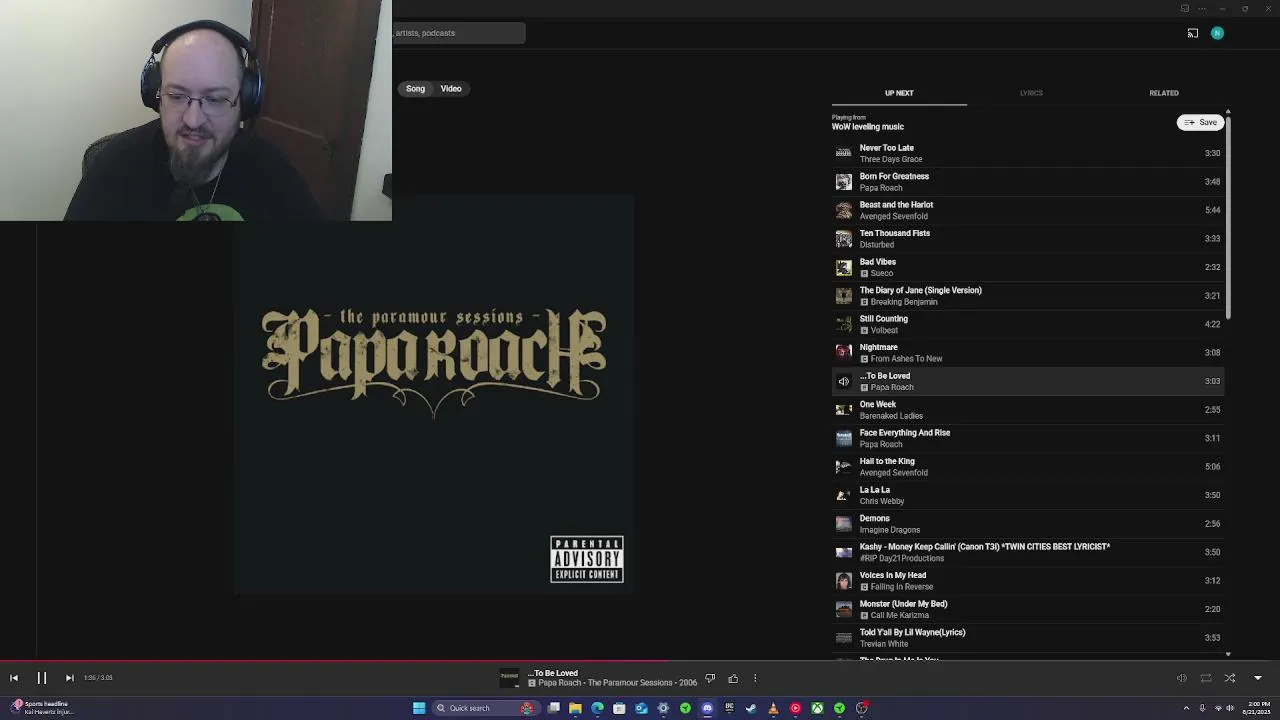This screenshot has width=1280, height=720.
Task: Open Microsoft Edge from the taskbar
Action: 597,708
